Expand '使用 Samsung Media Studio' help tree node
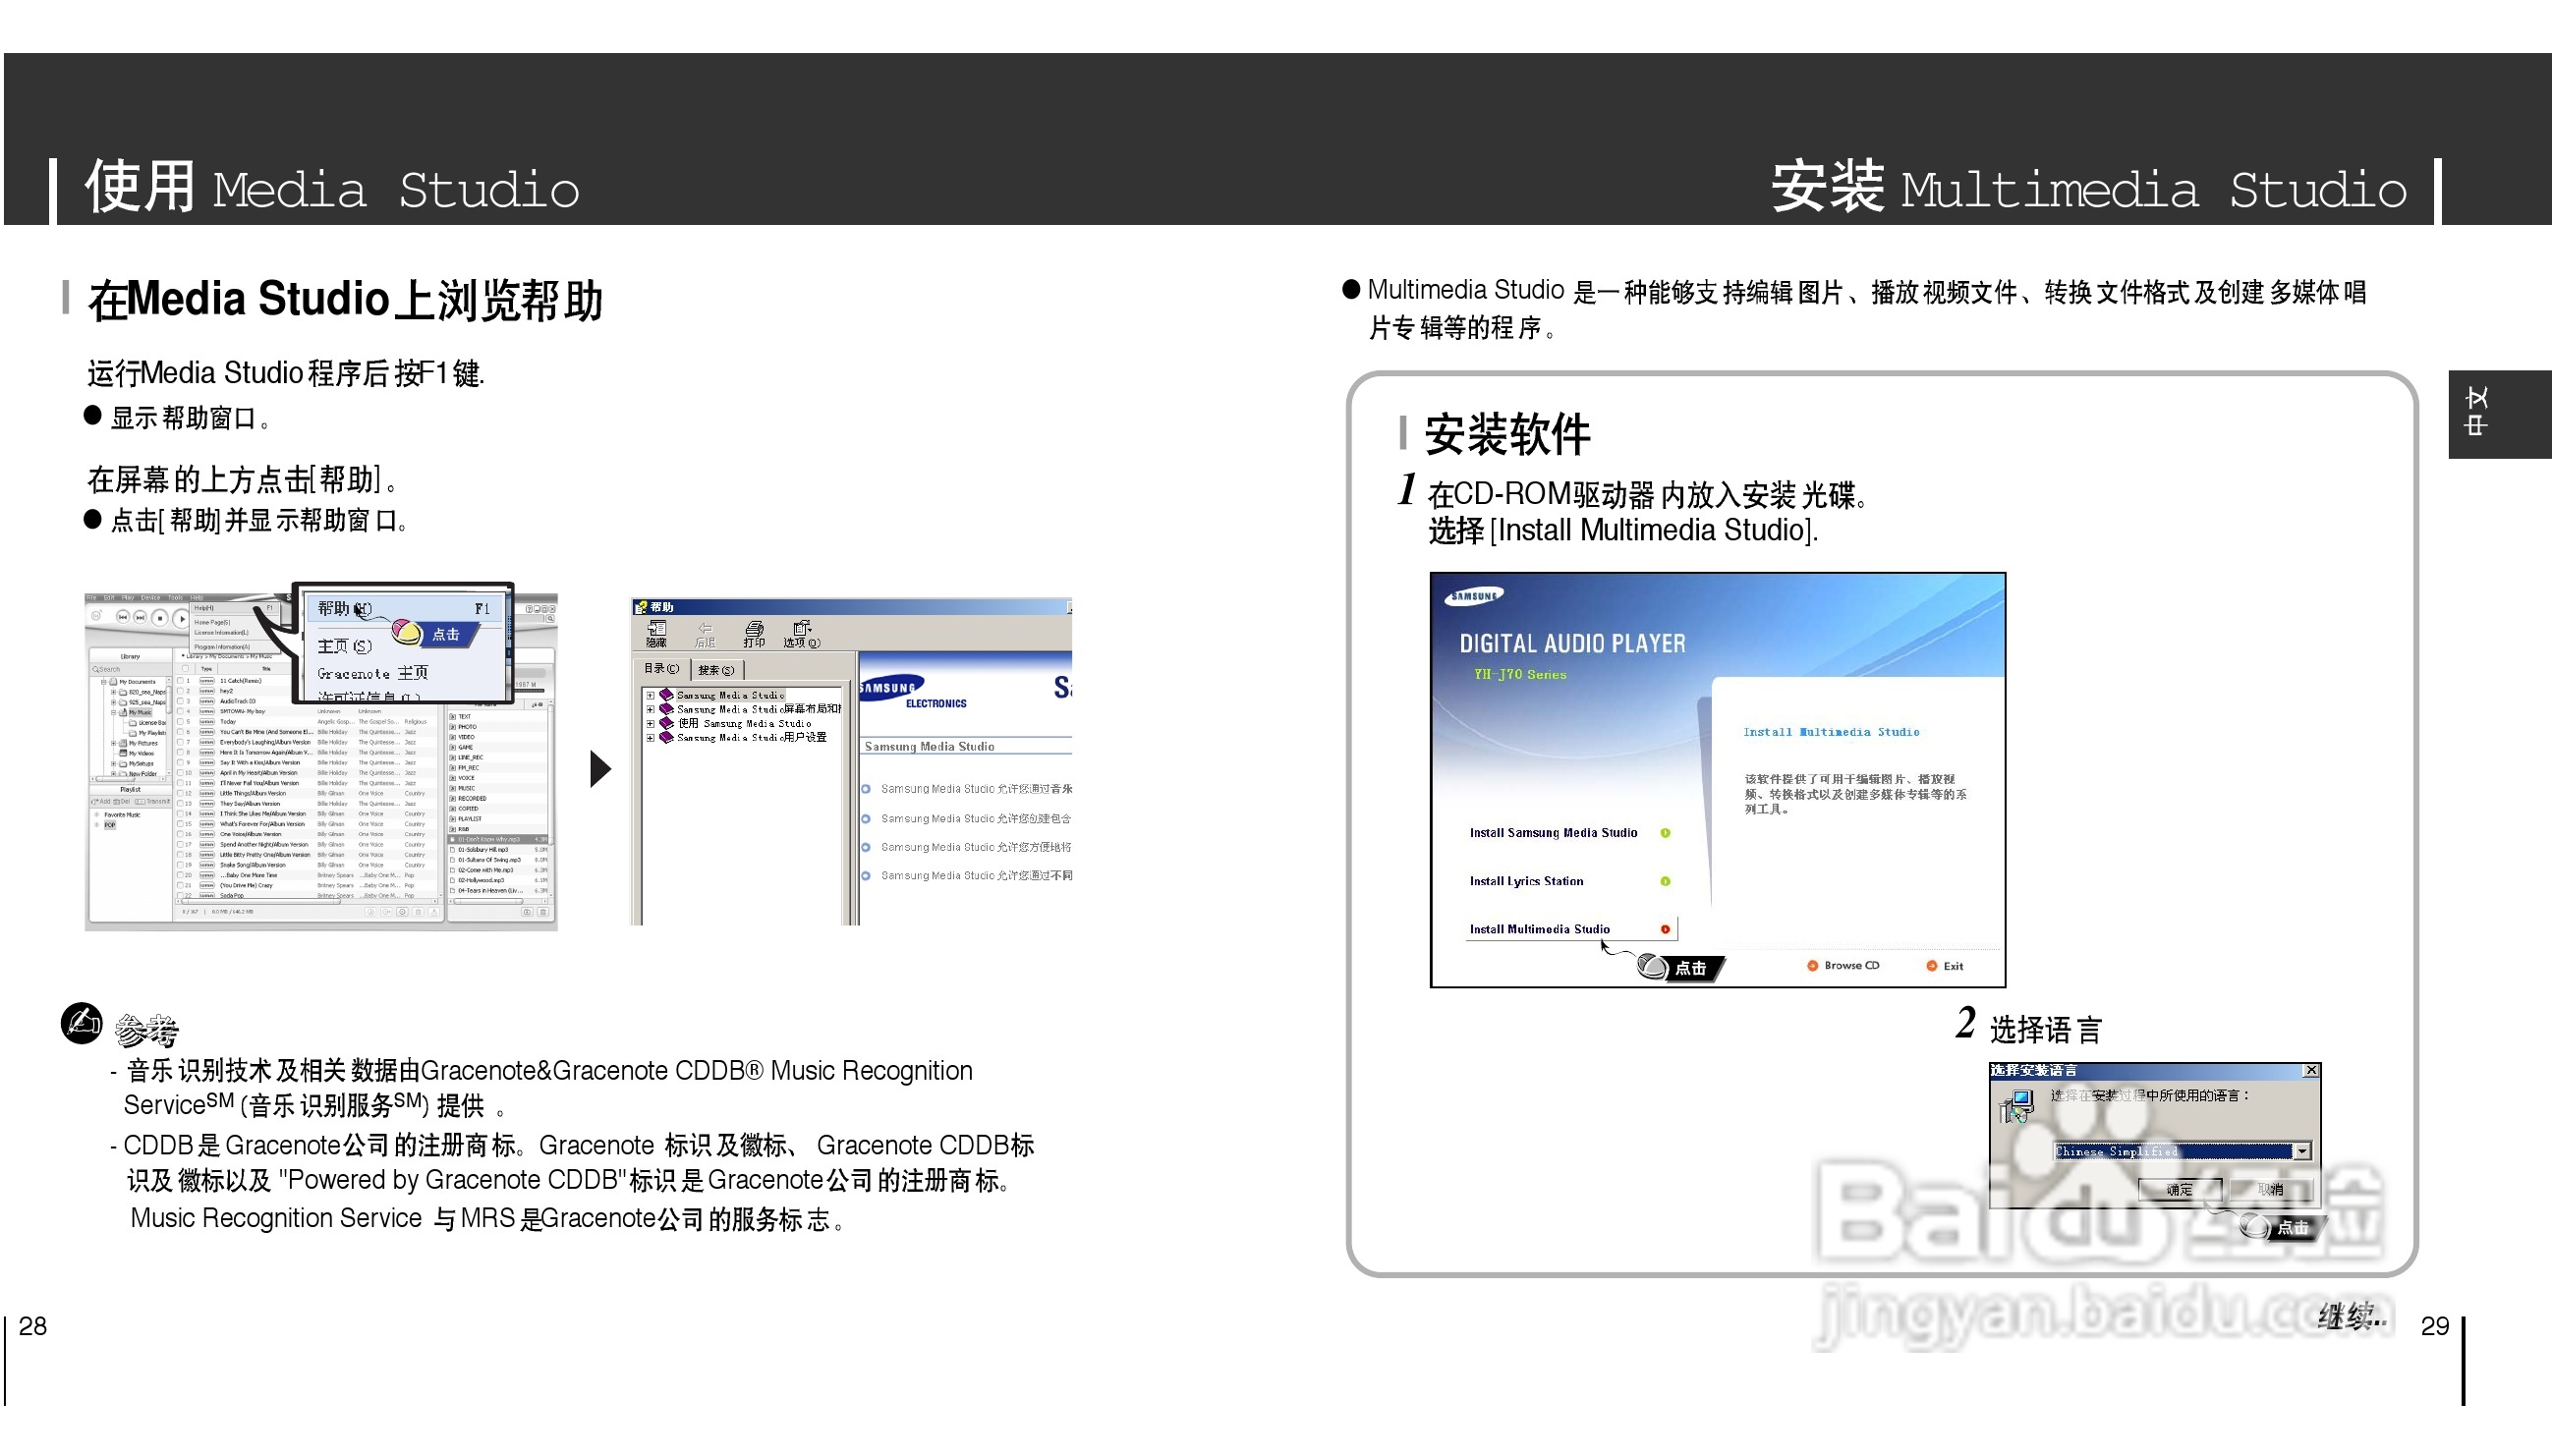The height and width of the screenshot is (1456, 2552). coord(650,723)
